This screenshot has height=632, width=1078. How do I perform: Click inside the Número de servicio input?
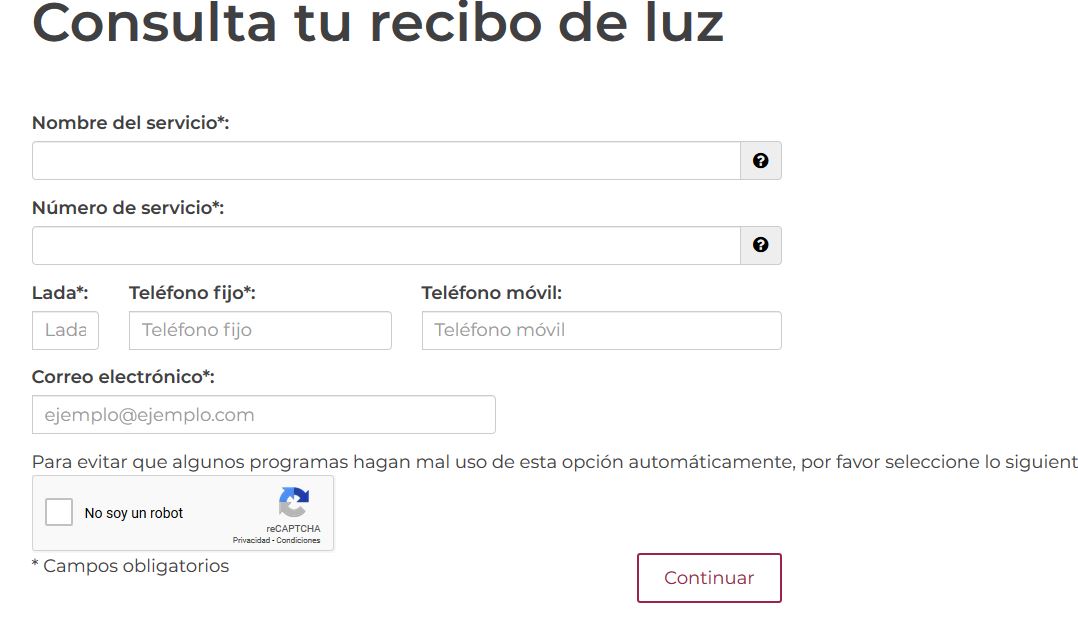point(385,244)
